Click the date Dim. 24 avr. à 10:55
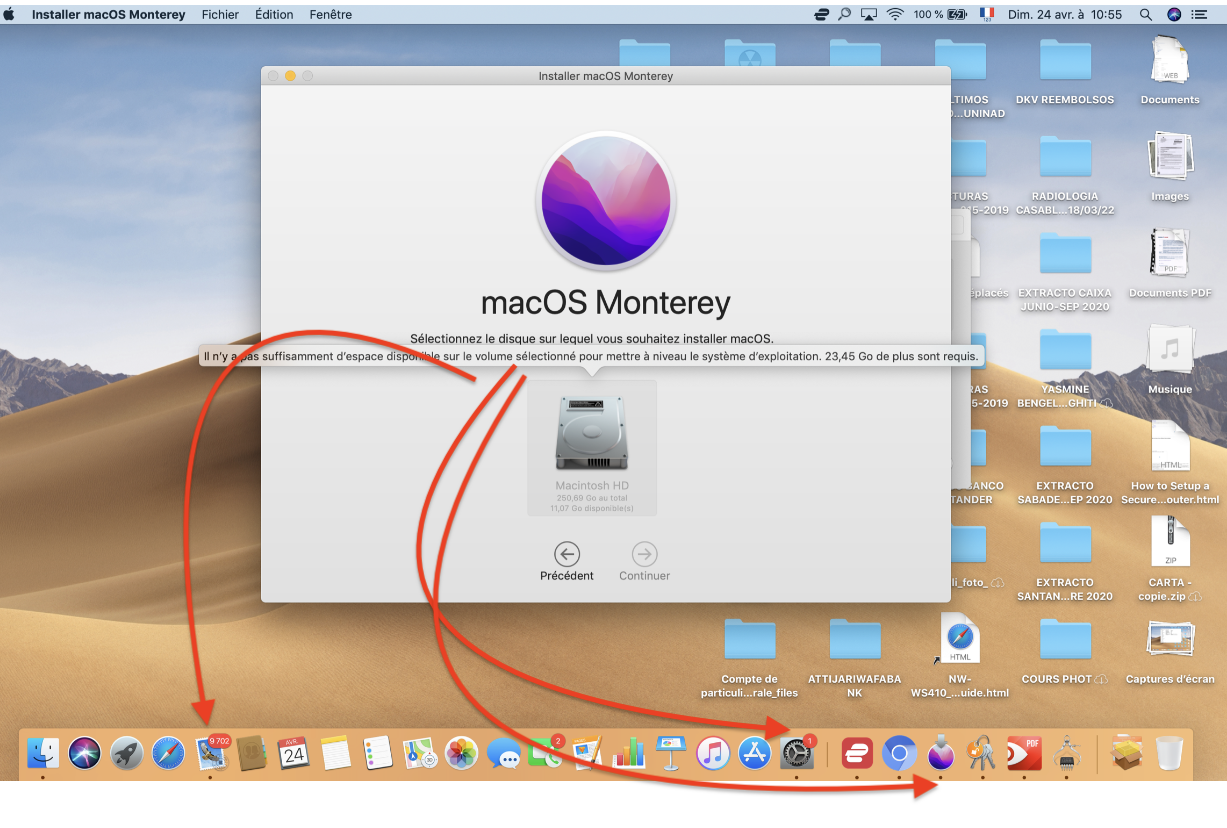The width and height of the screenshot is (1227, 828). click(x=1064, y=14)
